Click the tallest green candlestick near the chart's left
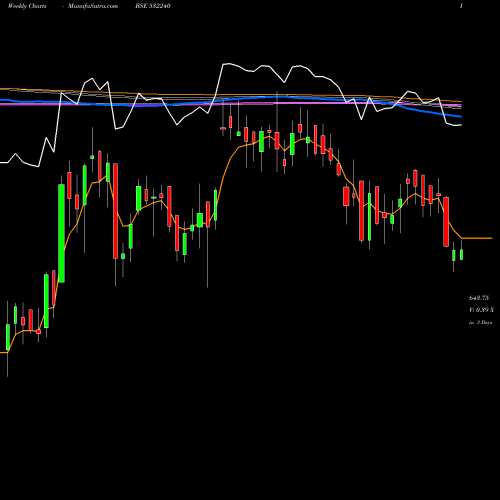 click(61, 233)
